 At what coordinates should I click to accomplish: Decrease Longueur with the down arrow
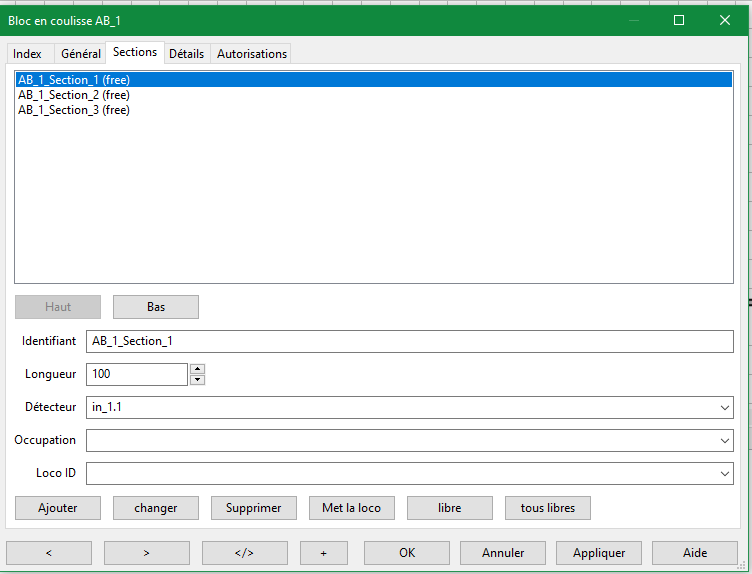point(197,380)
